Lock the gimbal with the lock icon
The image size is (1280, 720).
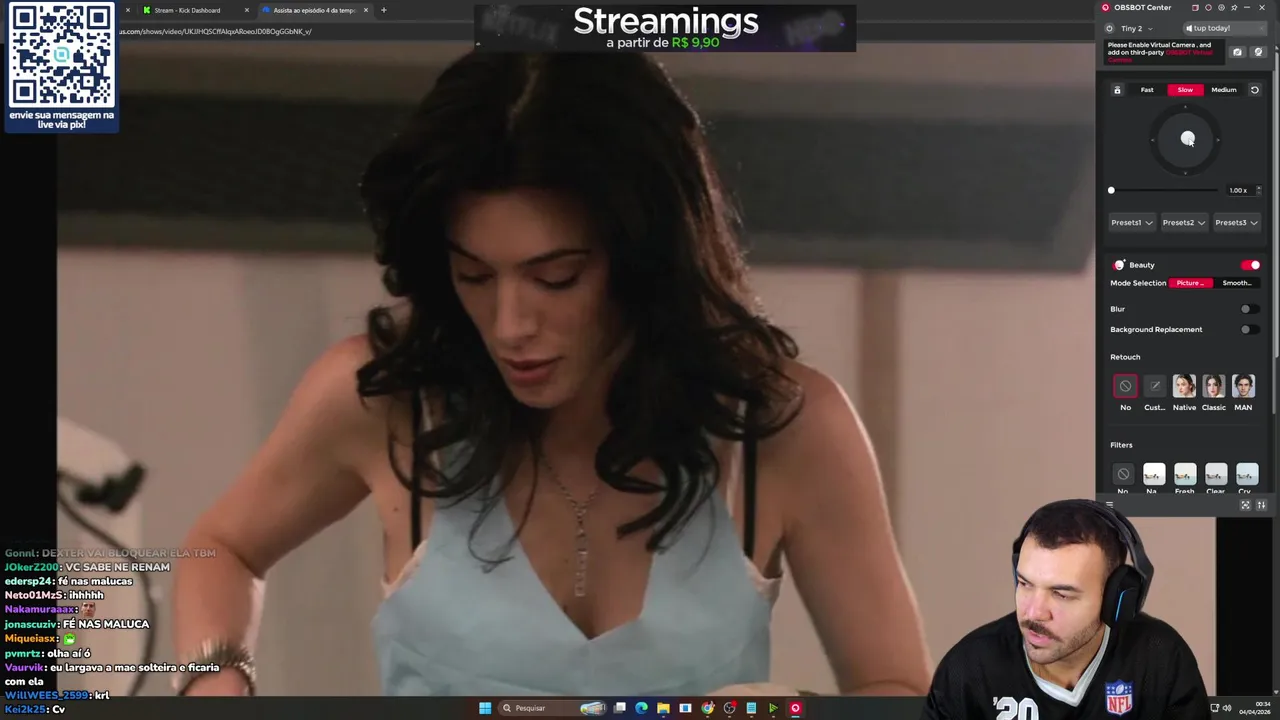[1117, 90]
